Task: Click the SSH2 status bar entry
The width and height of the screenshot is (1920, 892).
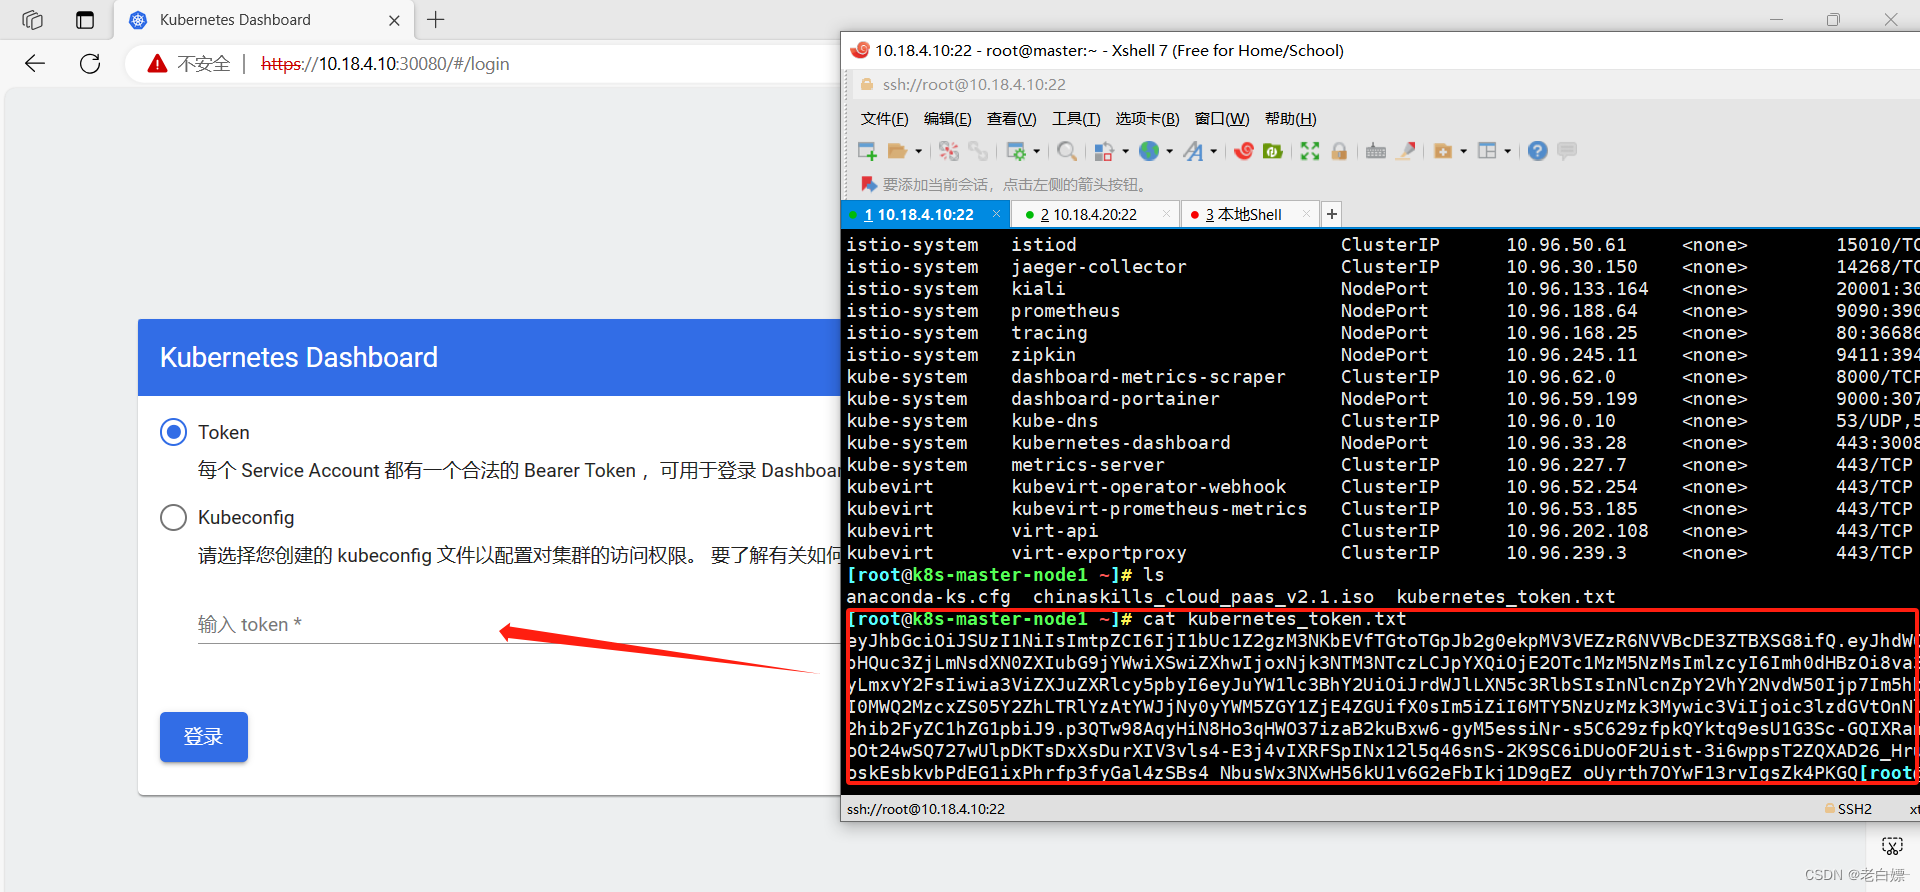Action: point(1848,809)
